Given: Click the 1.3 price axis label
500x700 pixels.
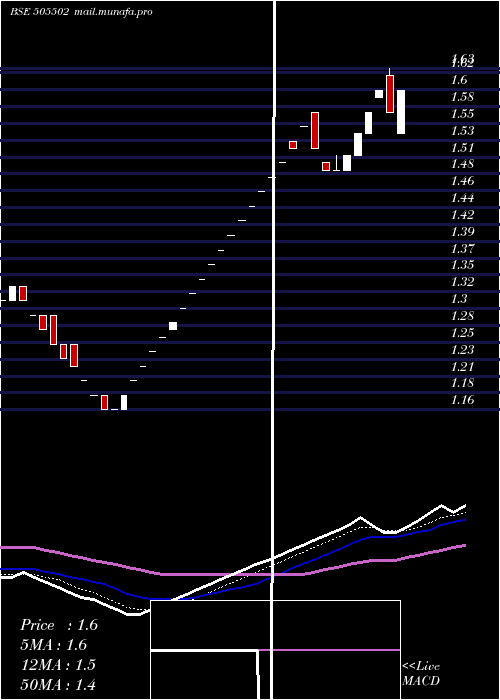Looking at the screenshot, I should point(459,299).
